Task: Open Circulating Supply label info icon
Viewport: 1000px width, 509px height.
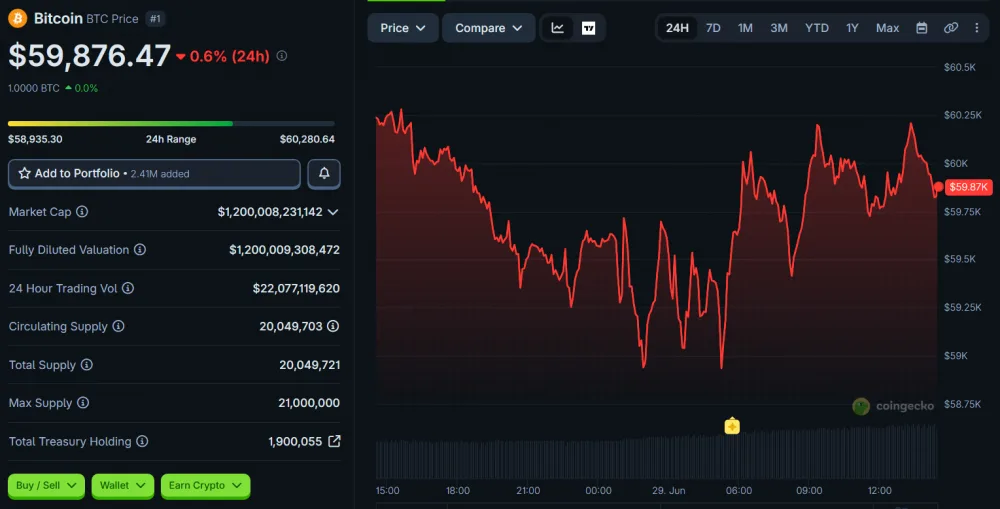Action: point(119,327)
